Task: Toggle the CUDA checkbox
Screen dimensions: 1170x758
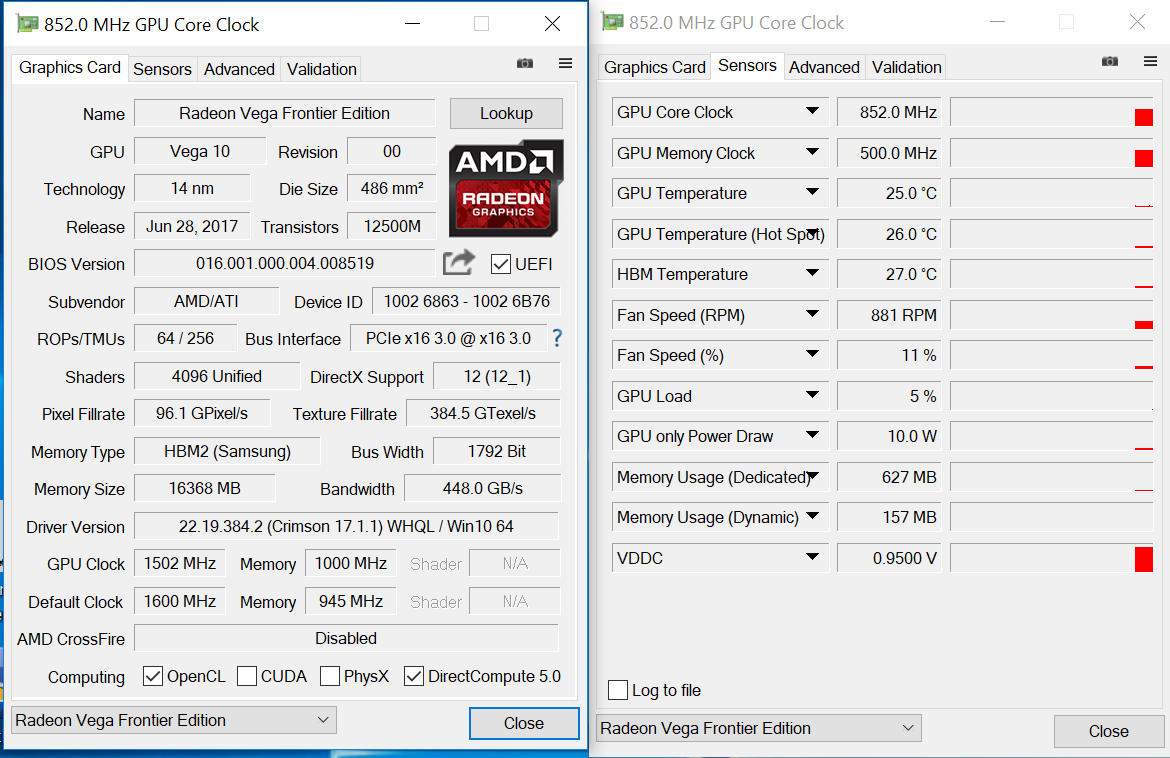Action: 247,676
